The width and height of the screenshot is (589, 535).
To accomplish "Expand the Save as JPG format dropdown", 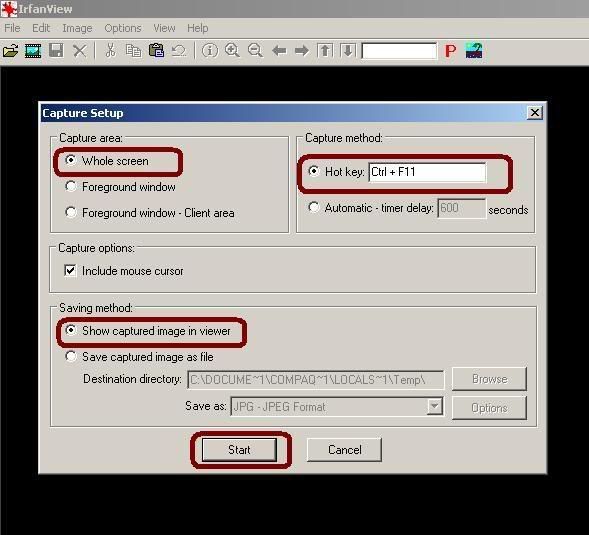I will click(435, 406).
